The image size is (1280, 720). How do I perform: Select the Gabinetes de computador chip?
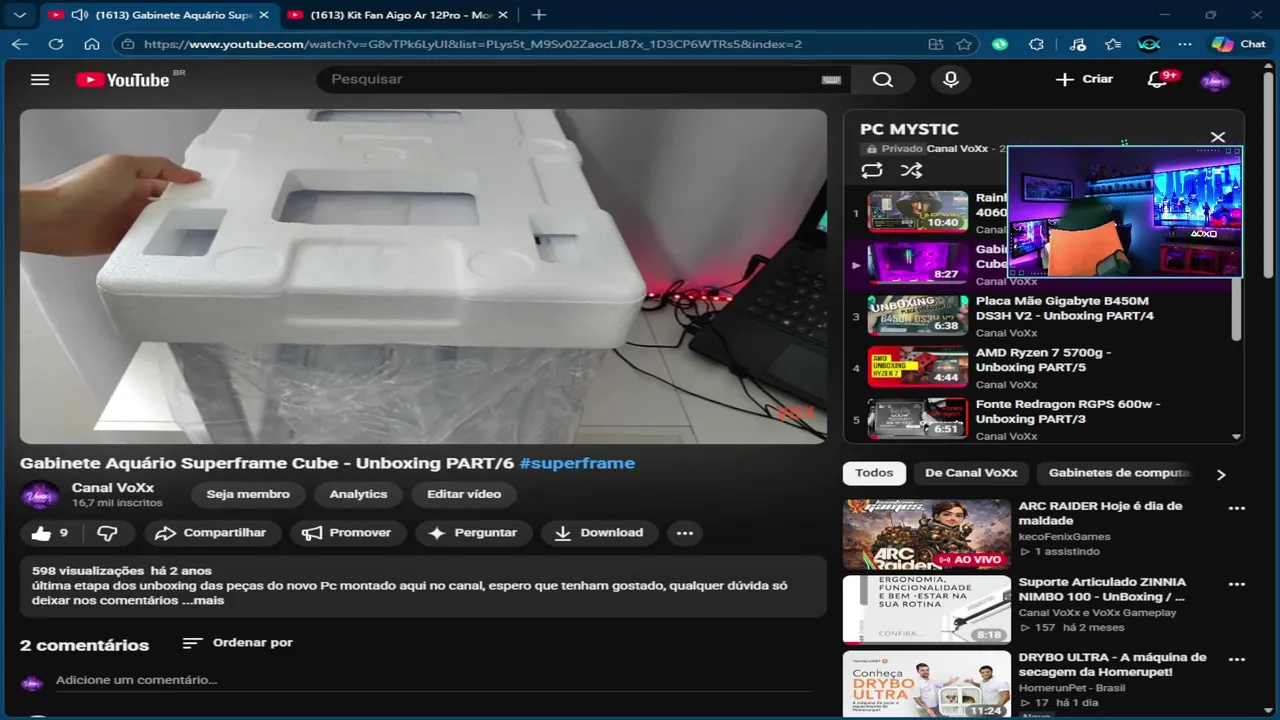1119,473
